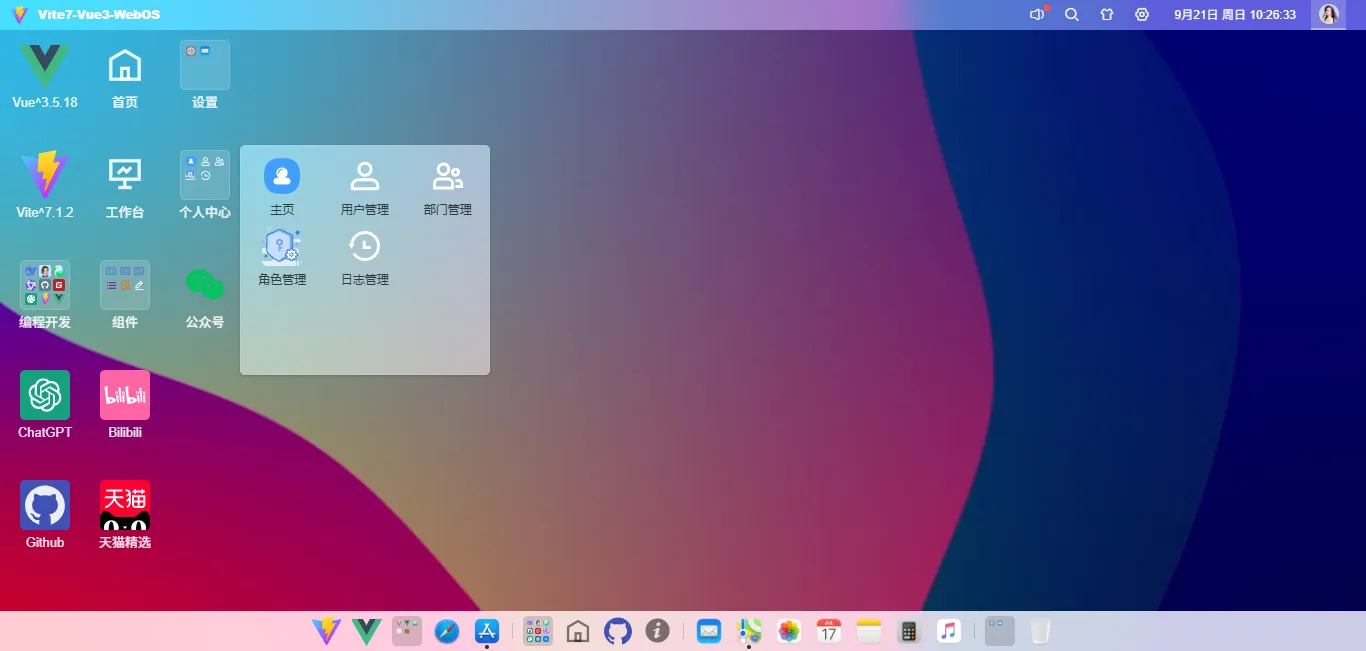The width and height of the screenshot is (1366, 651).
Task: Switch theme using the clothes icon
Action: (1106, 14)
